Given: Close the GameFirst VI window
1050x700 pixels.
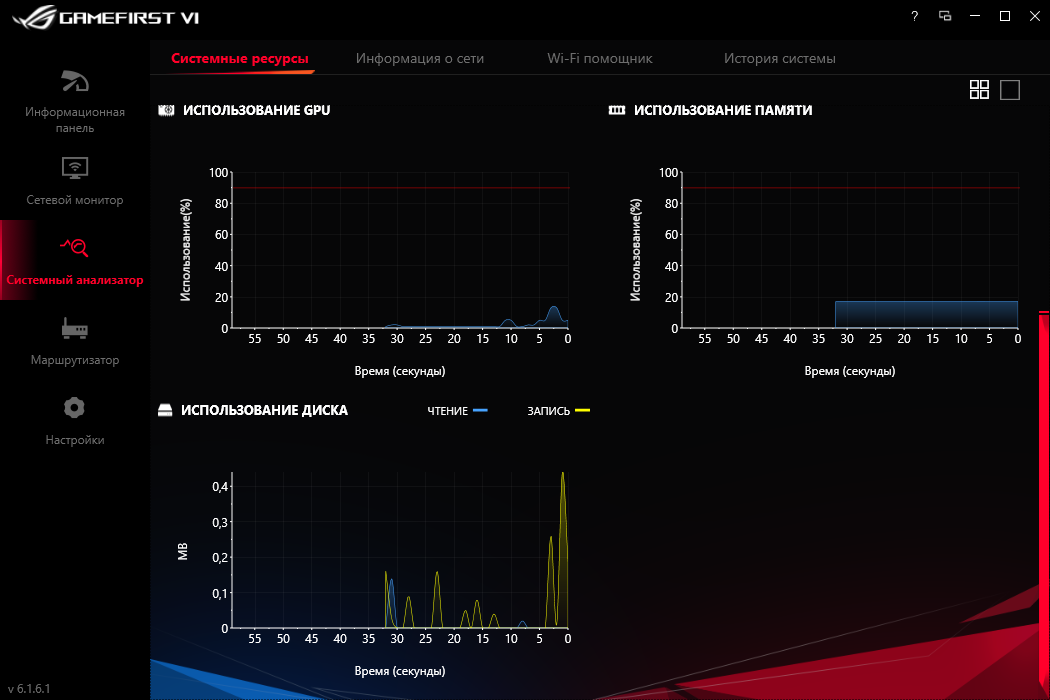Looking at the screenshot, I should (1035, 16).
